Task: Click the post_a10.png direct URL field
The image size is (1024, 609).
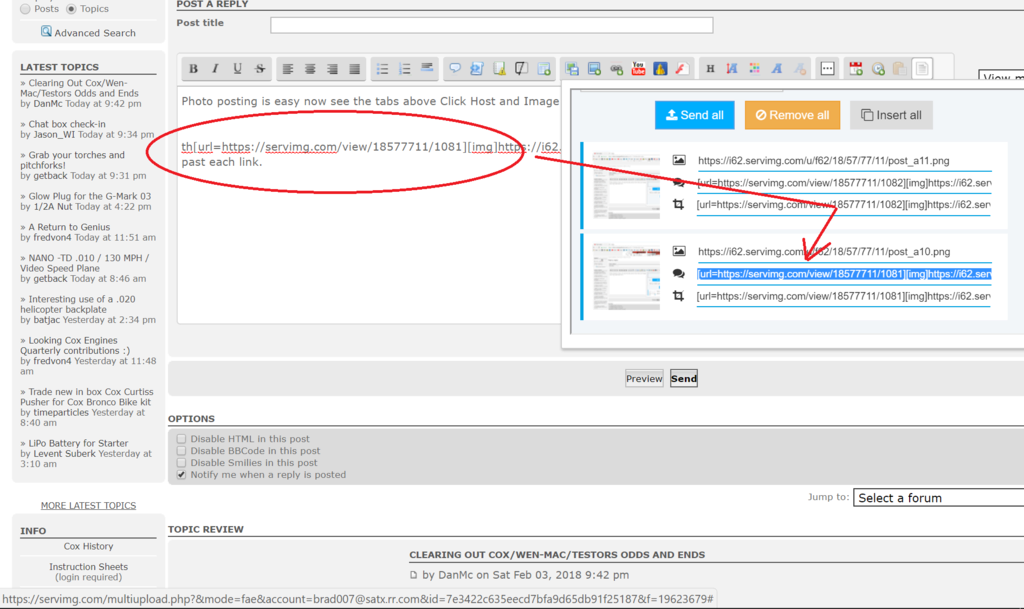Action: point(844,252)
